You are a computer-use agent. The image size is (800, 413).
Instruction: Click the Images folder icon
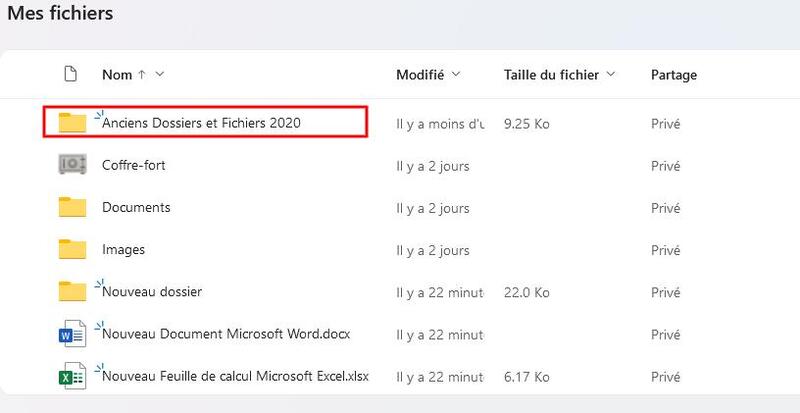tap(72, 249)
